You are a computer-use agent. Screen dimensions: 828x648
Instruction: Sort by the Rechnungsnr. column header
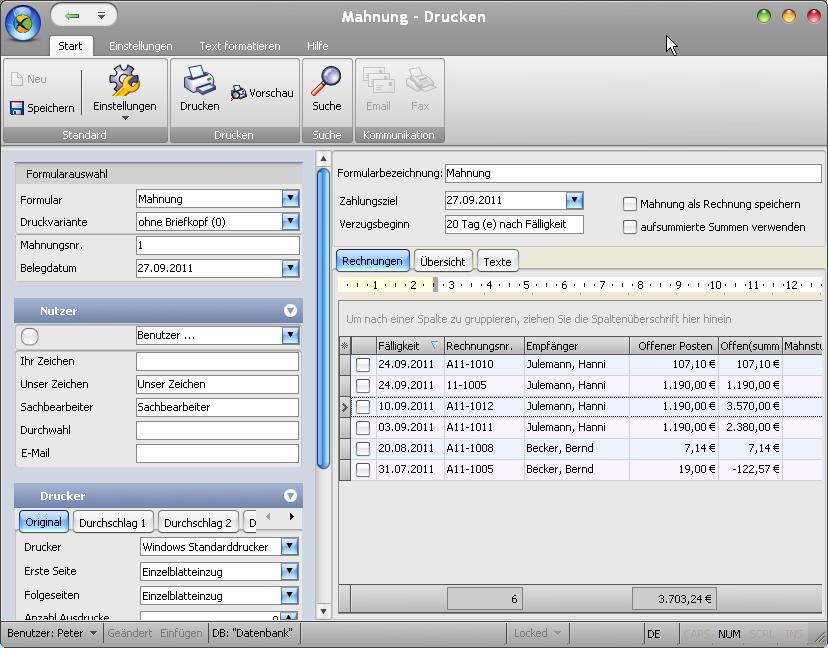click(x=484, y=346)
